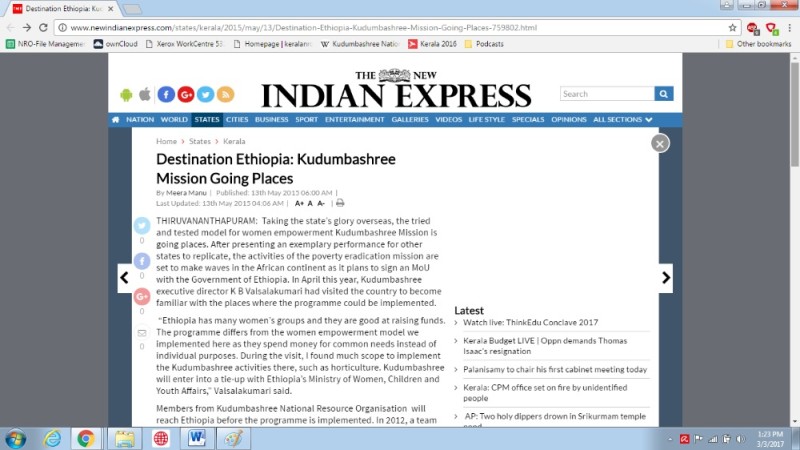800x450 pixels.
Task: Reload the page in Chrome
Action: (43, 28)
